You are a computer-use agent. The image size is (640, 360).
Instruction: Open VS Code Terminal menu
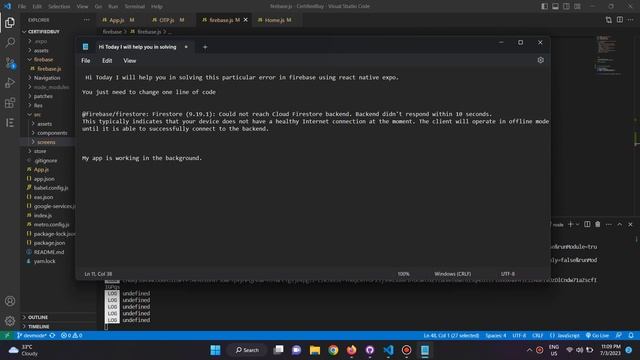135,7
